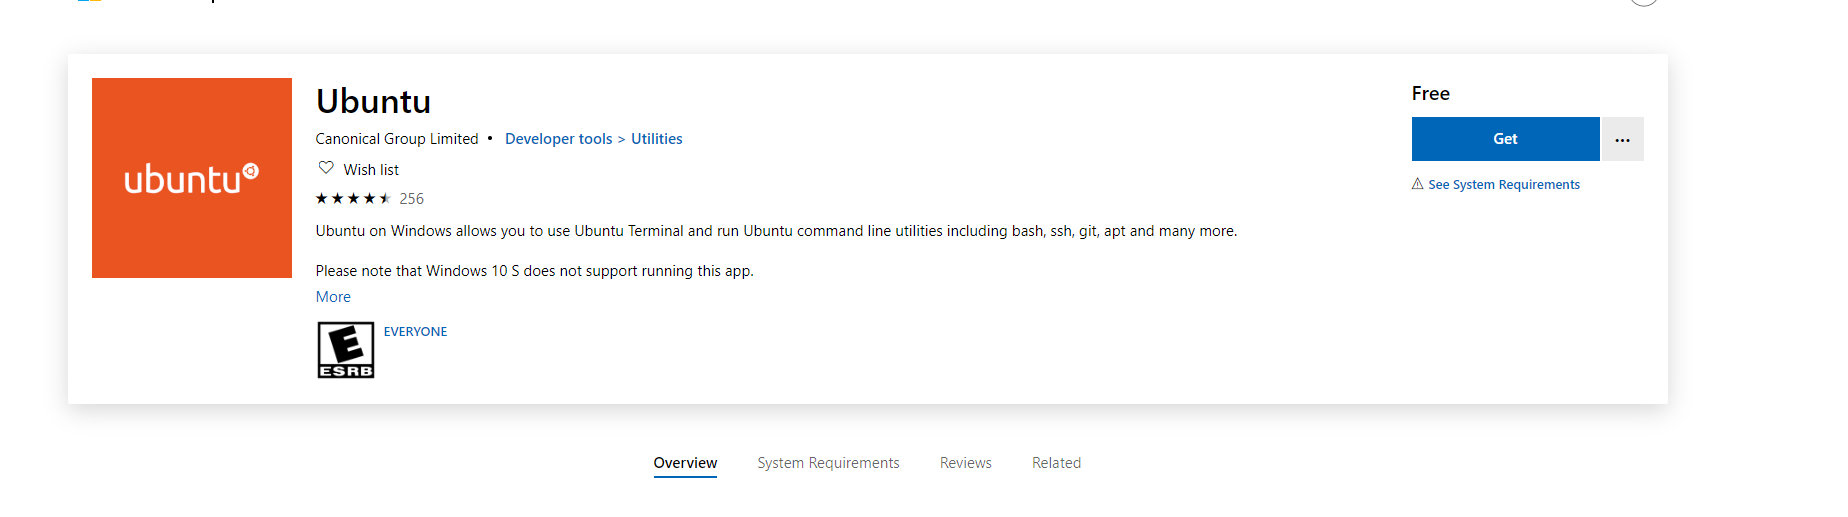Image resolution: width=1848 pixels, height=517 pixels.
Task: Follow the See System Requirements link
Action: 1504,185
